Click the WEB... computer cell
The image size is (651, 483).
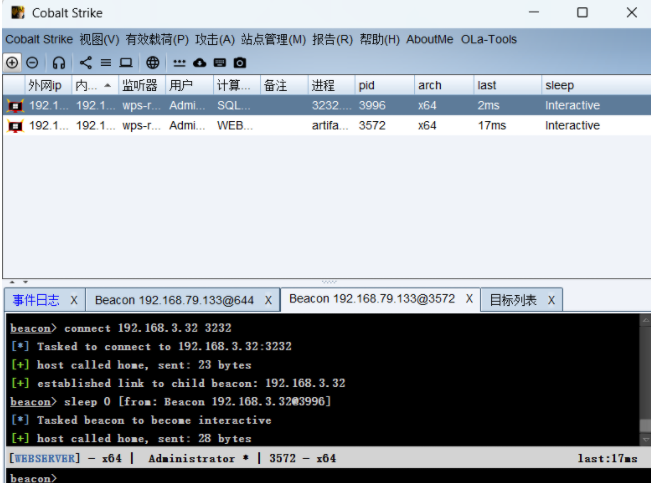[x=235, y=125]
